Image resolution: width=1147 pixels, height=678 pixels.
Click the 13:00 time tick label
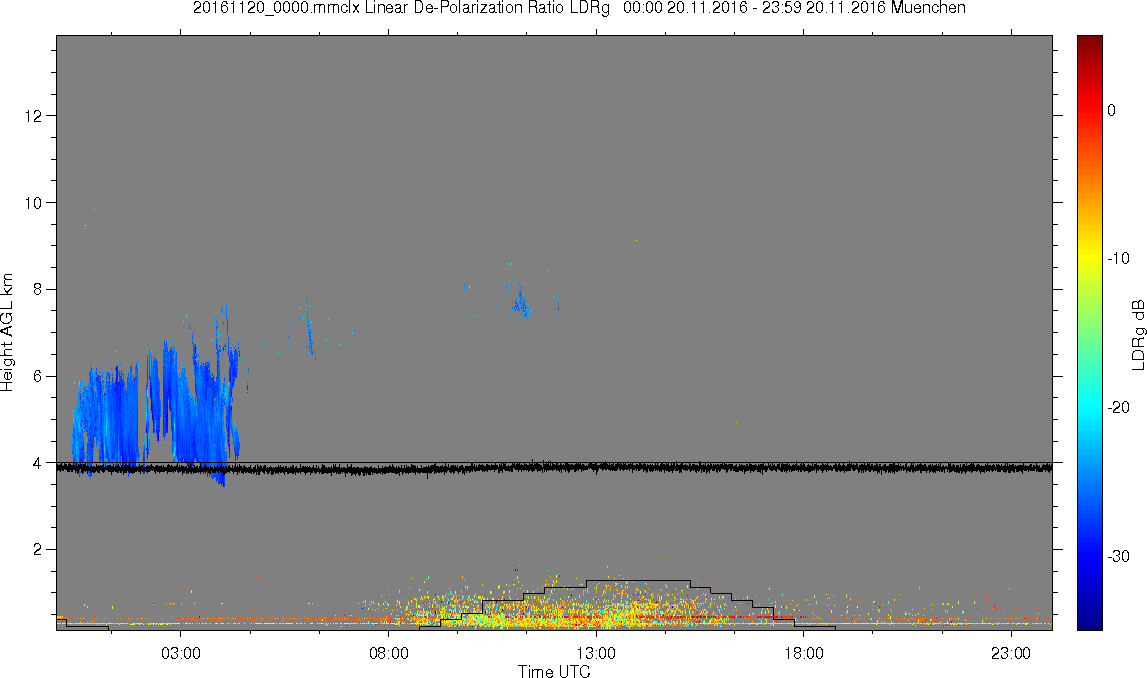pyautogui.click(x=596, y=653)
